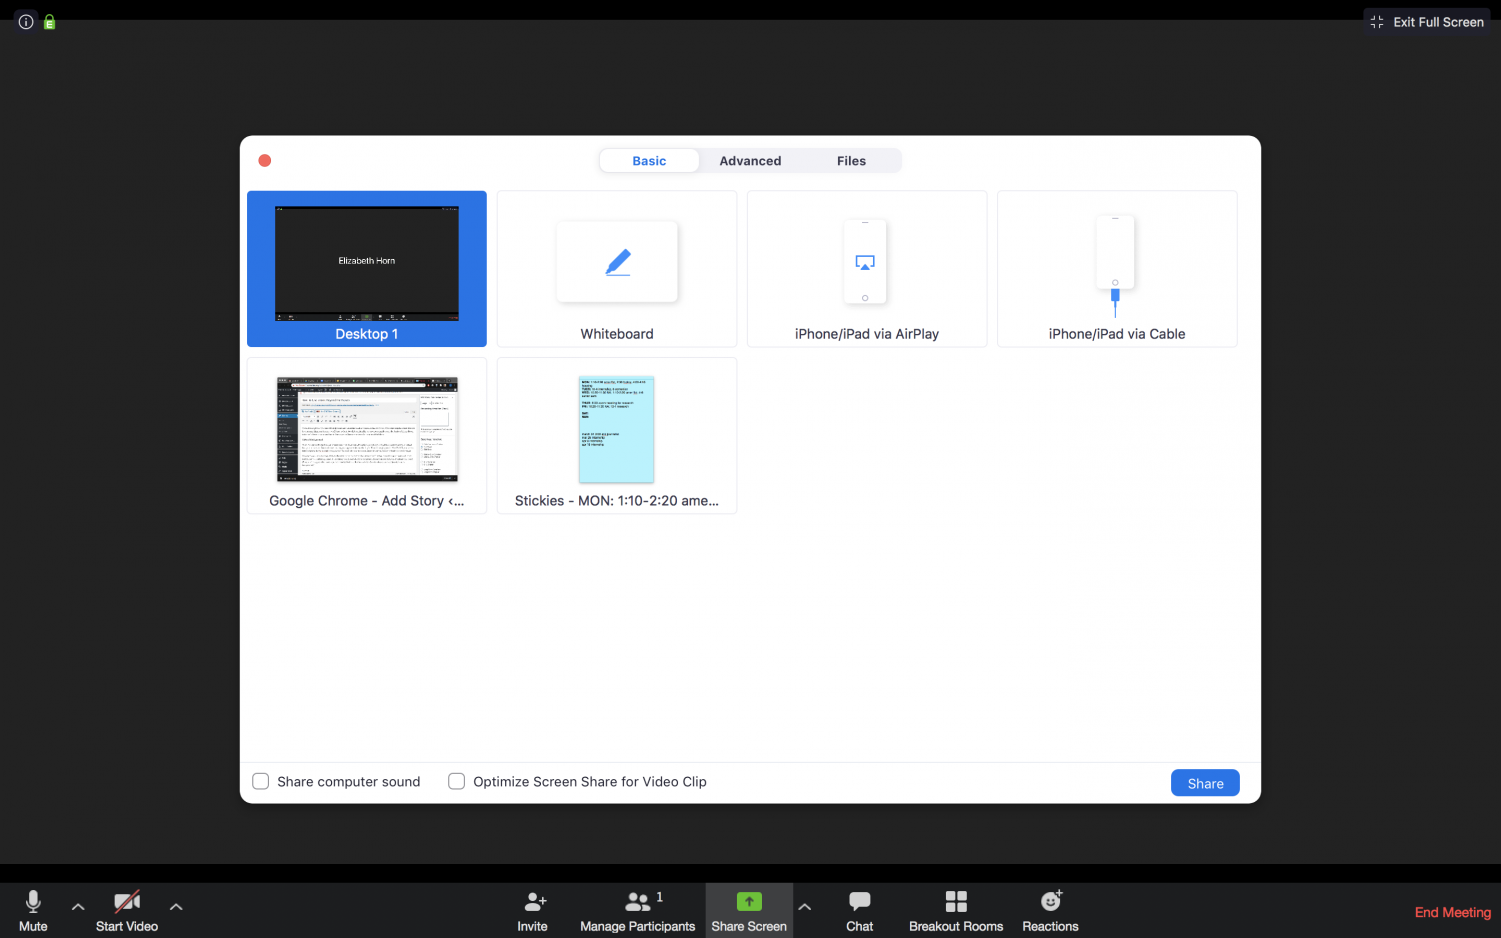Select the Google Chrome window thumbnail
The height and width of the screenshot is (938, 1501).
coord(367,436)
